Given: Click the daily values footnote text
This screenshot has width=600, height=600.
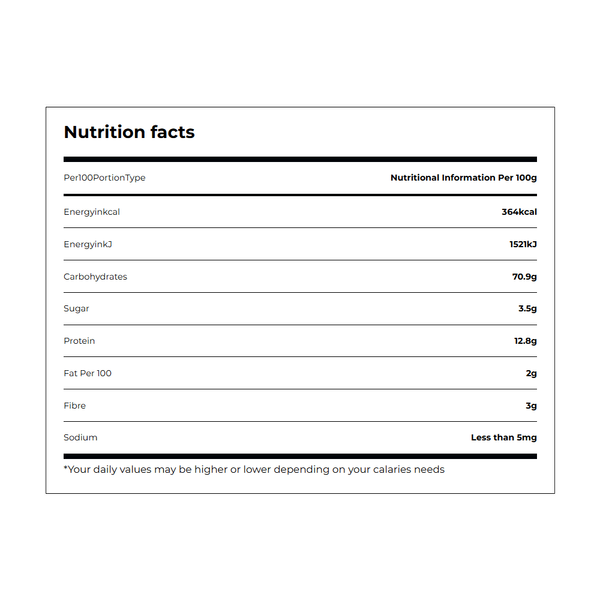Looking at the screenshot, I should 254,470.
